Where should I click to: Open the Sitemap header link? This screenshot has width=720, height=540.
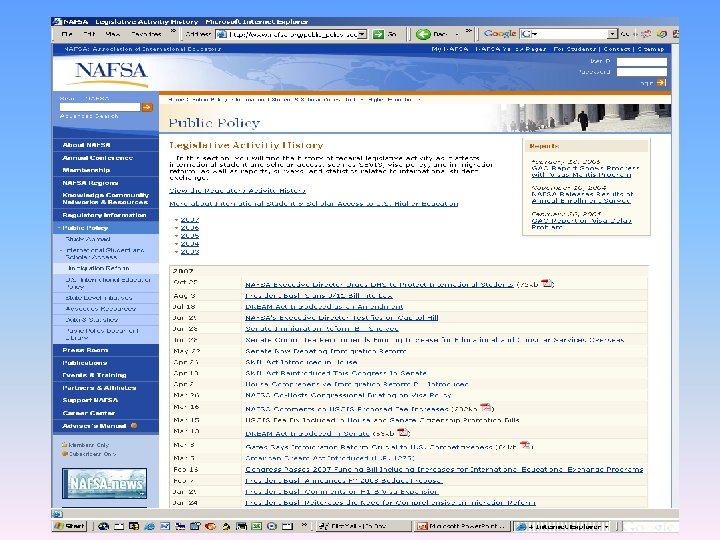651,49
